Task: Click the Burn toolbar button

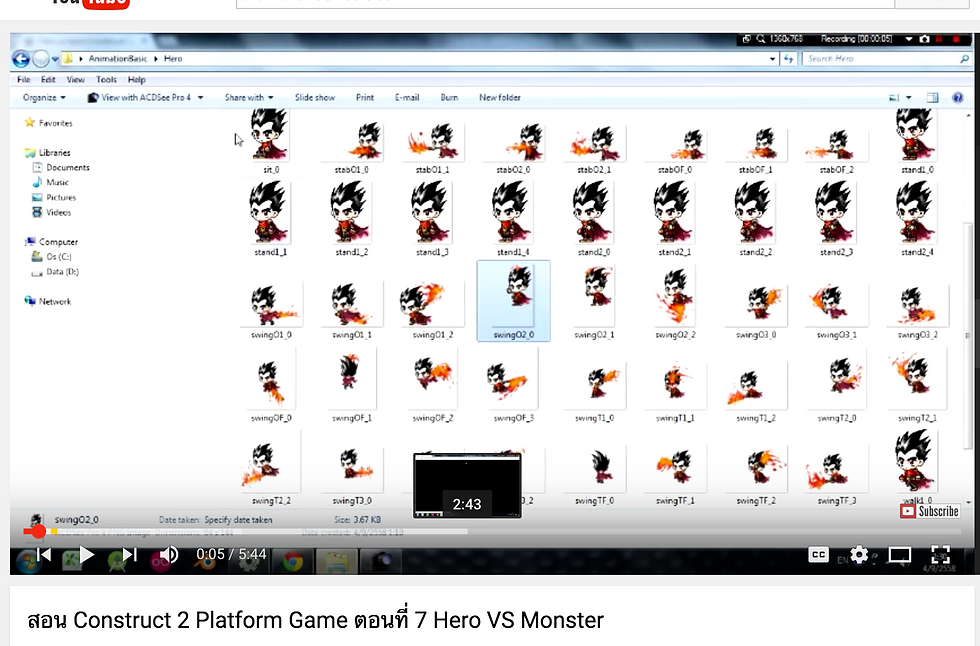Action: [449, 97]
